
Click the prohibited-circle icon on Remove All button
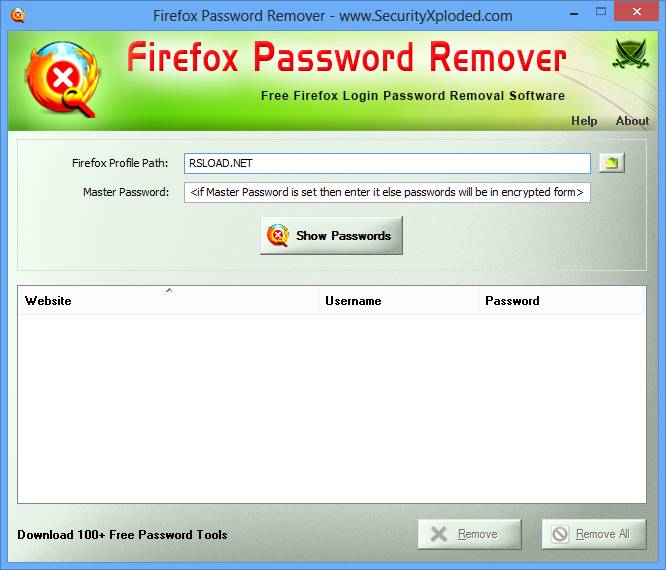tap(560, 534)
